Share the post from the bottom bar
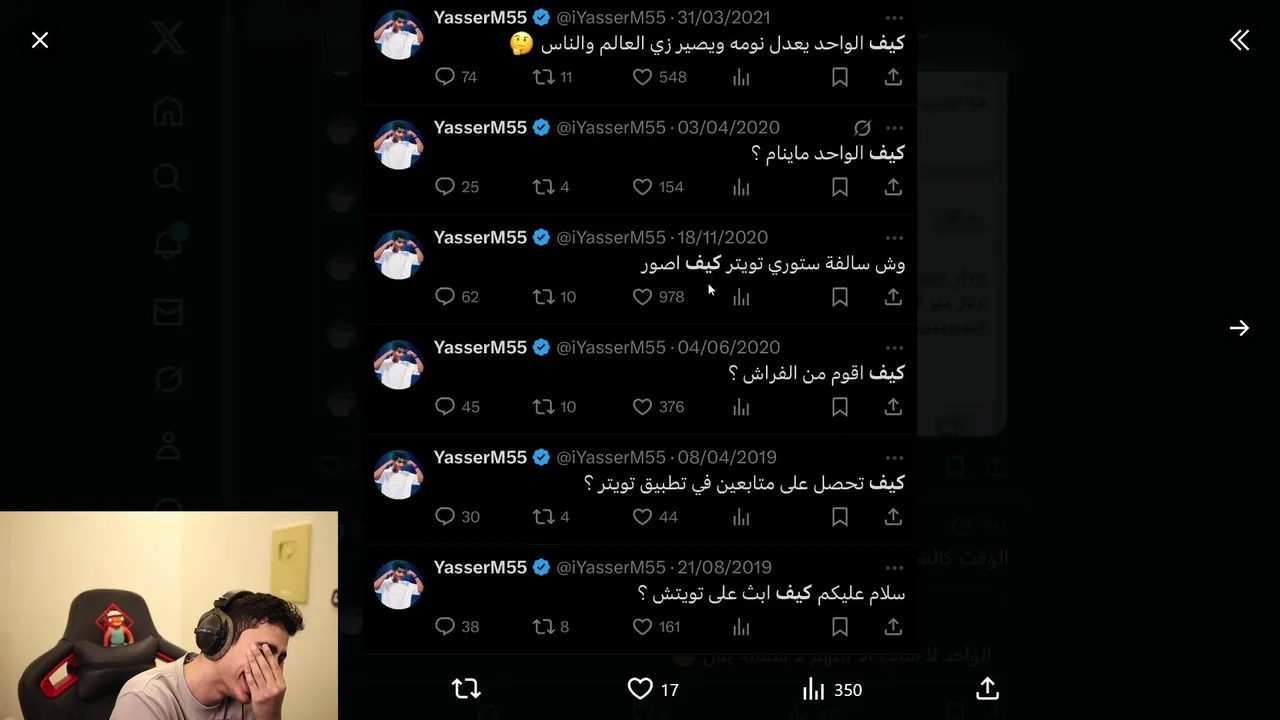1280x720 pixels. pyautogui.click(x=987, y=689)
